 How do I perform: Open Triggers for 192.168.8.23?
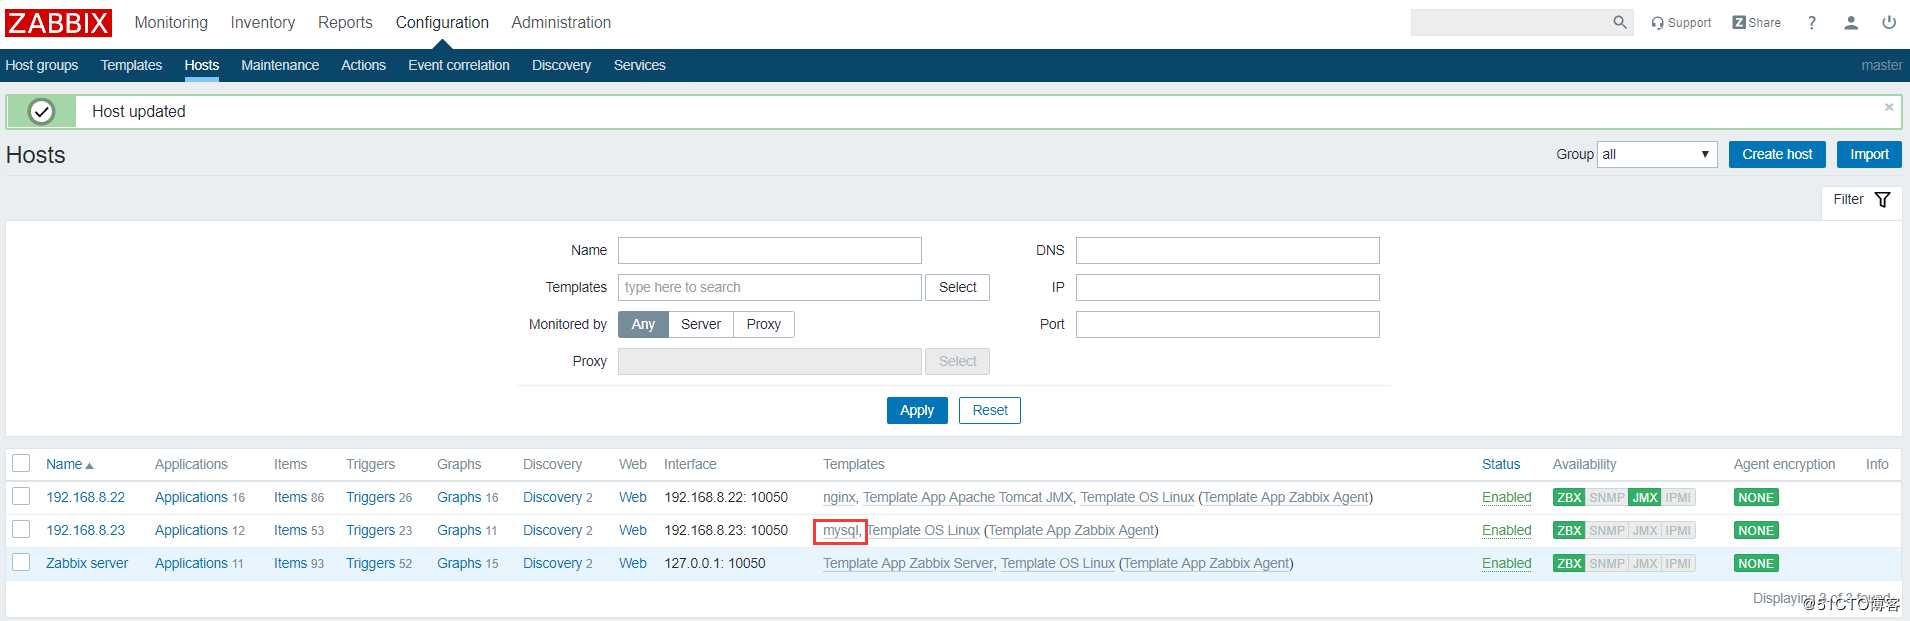coord(370,530)
